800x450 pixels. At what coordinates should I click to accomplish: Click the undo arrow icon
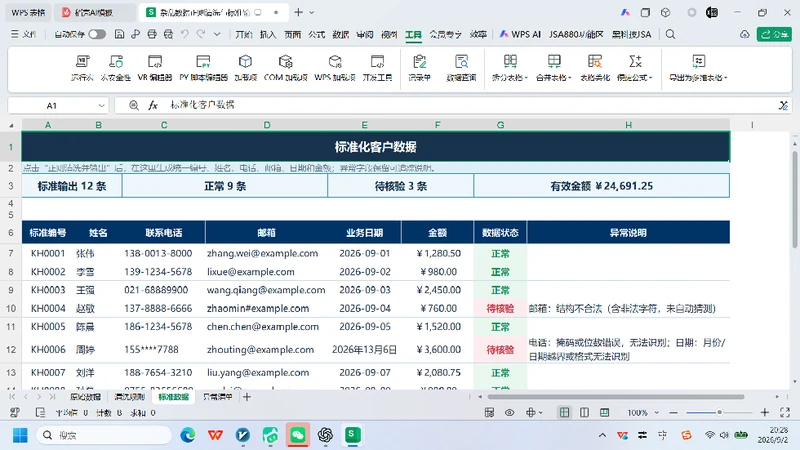(185, 34)
